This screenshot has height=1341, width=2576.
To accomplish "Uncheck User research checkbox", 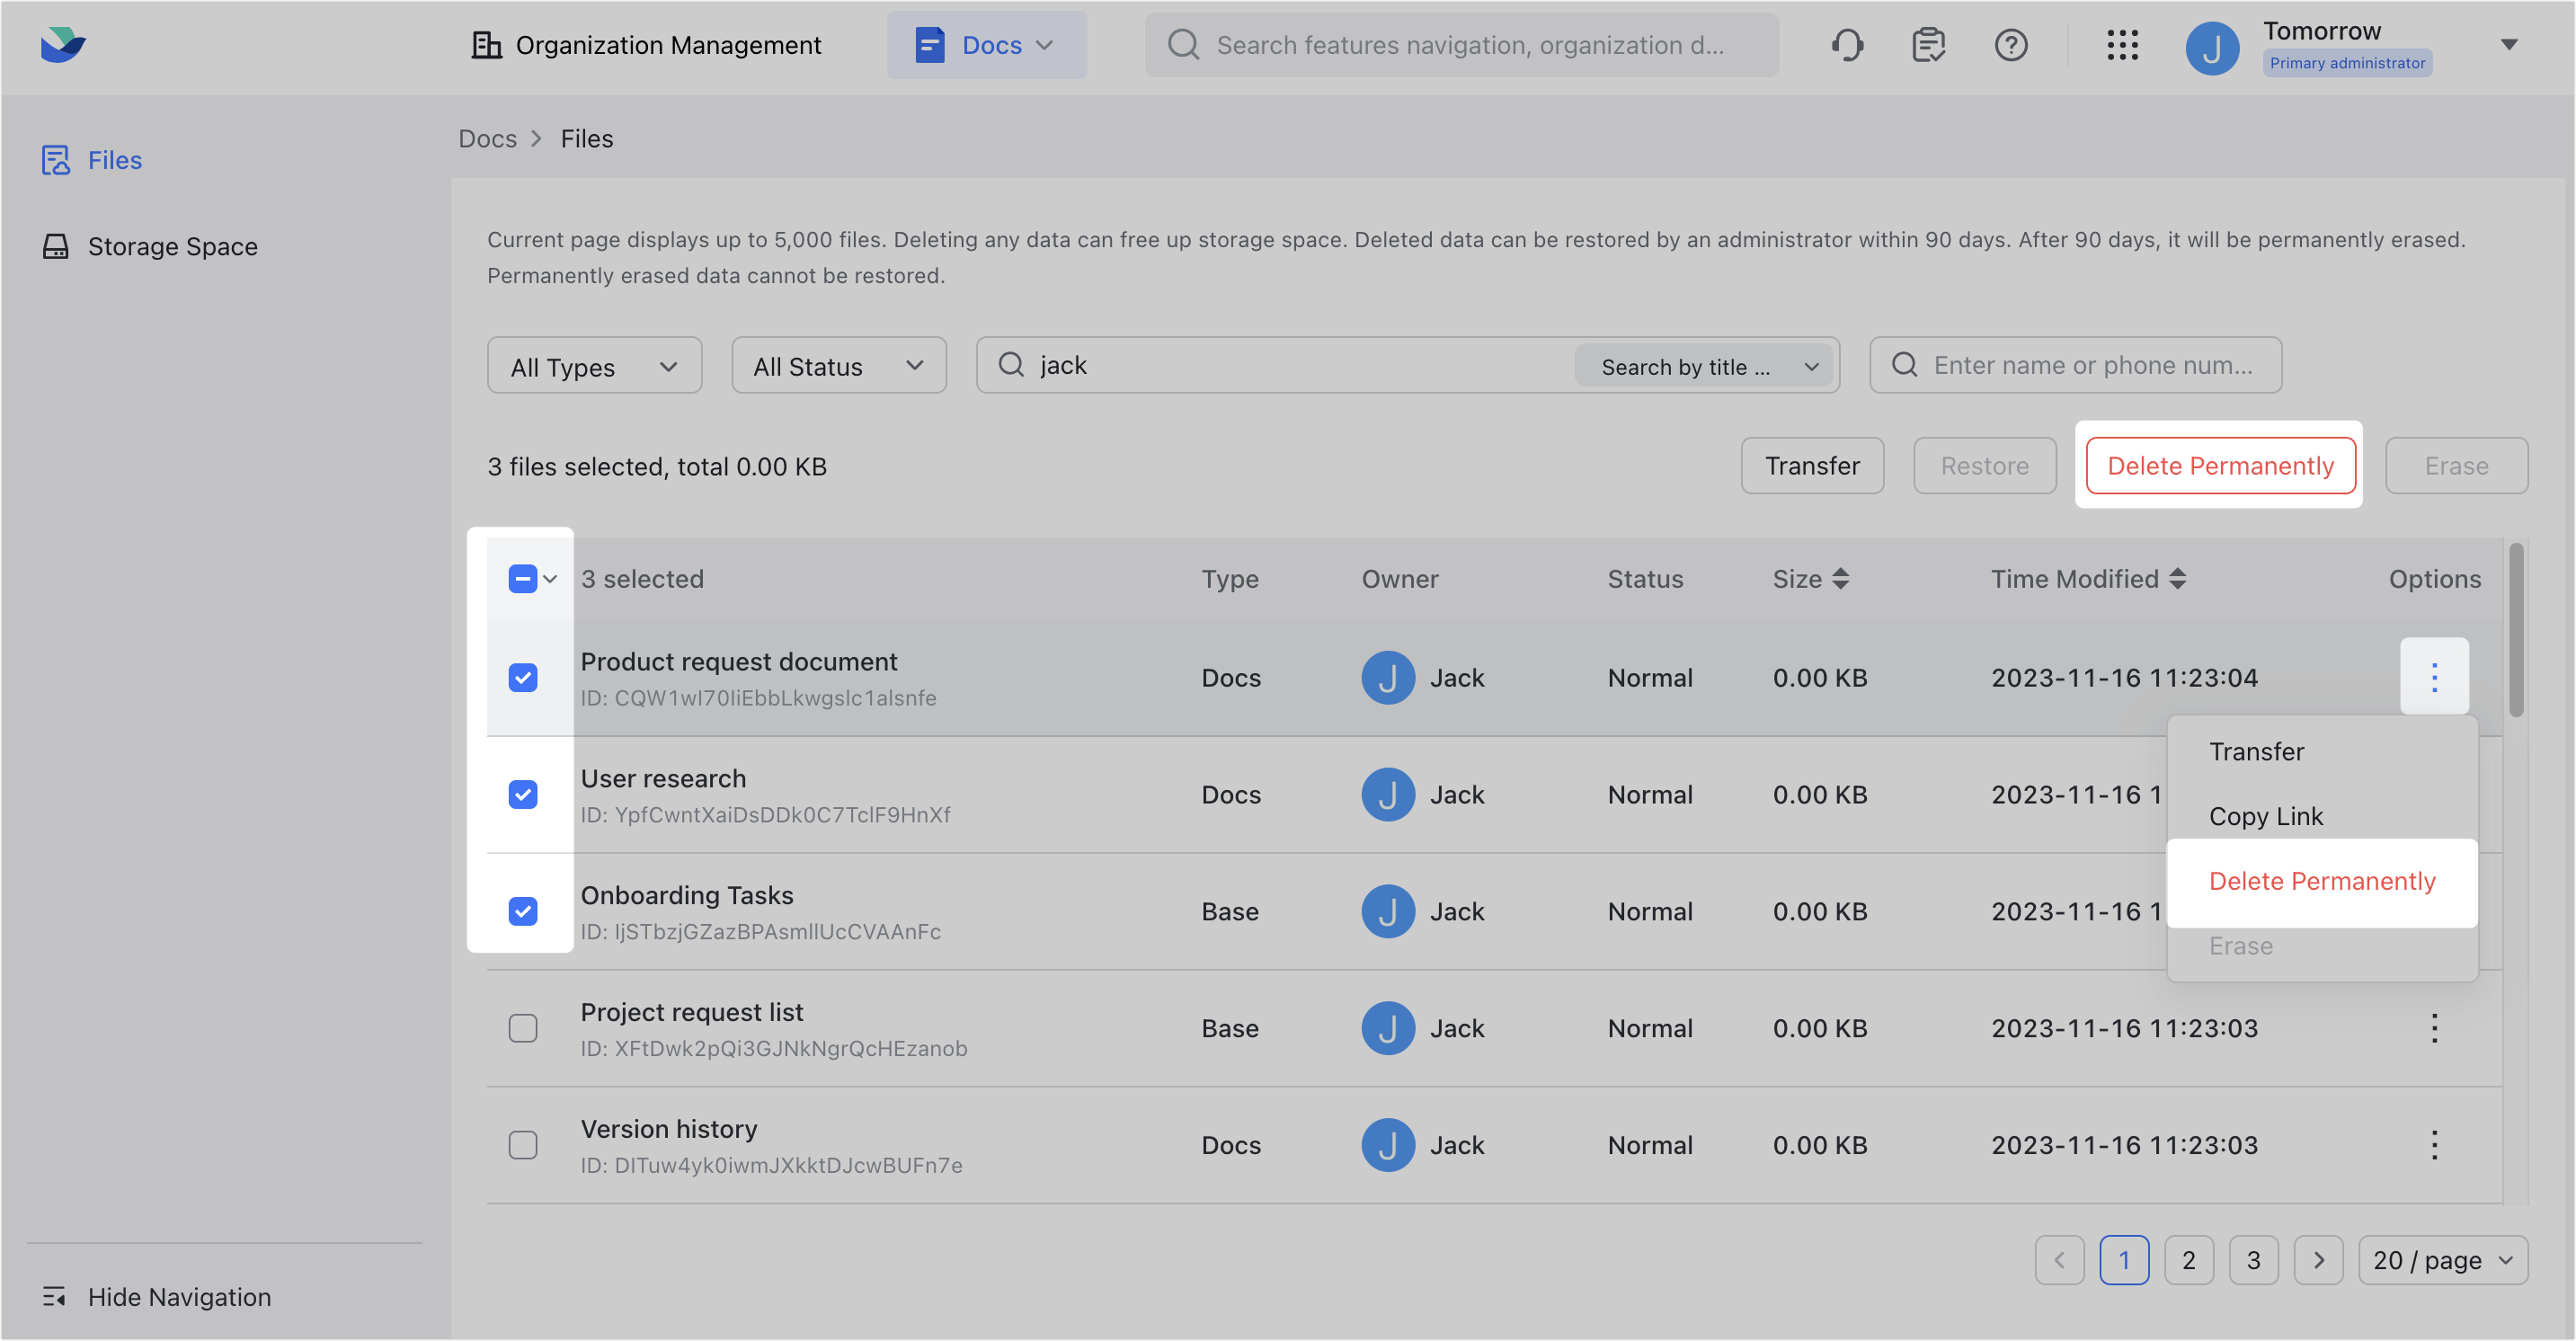I will [x=522, y=795].
